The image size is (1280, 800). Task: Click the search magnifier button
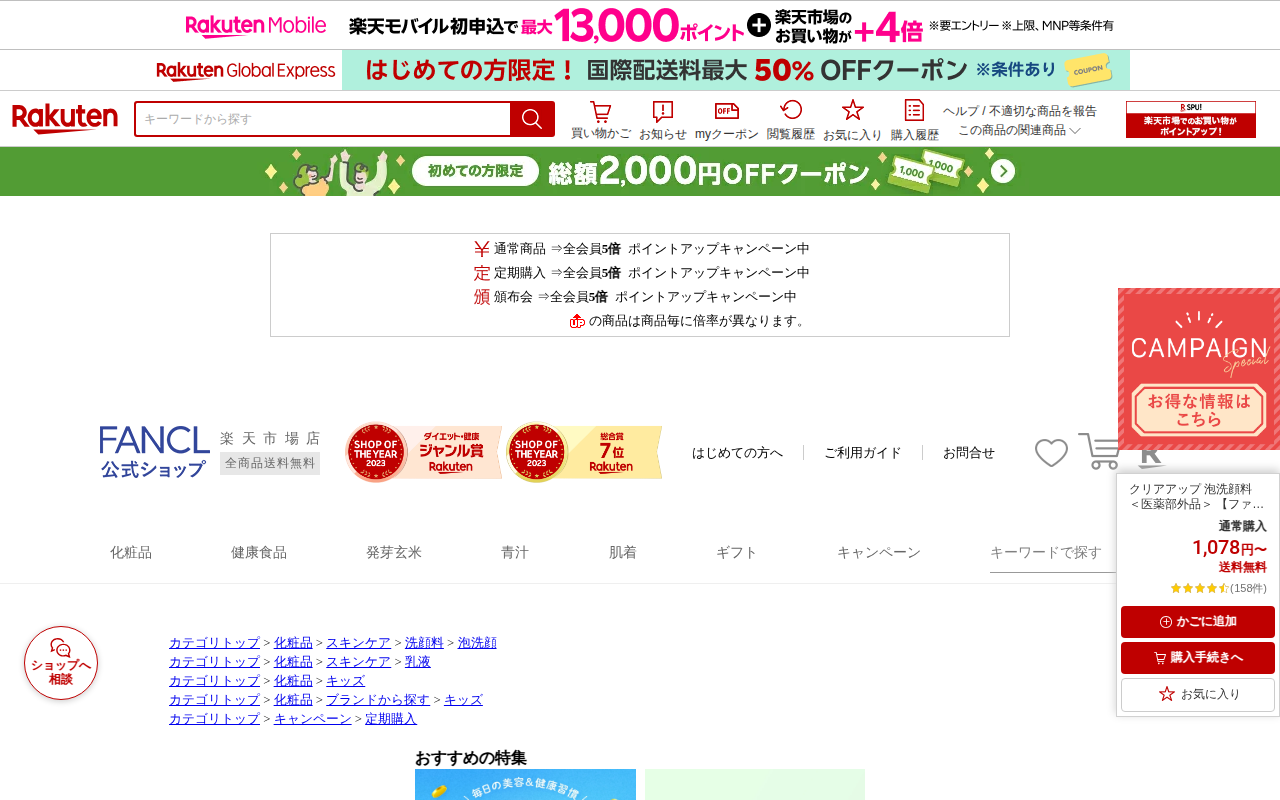point(532,119)
